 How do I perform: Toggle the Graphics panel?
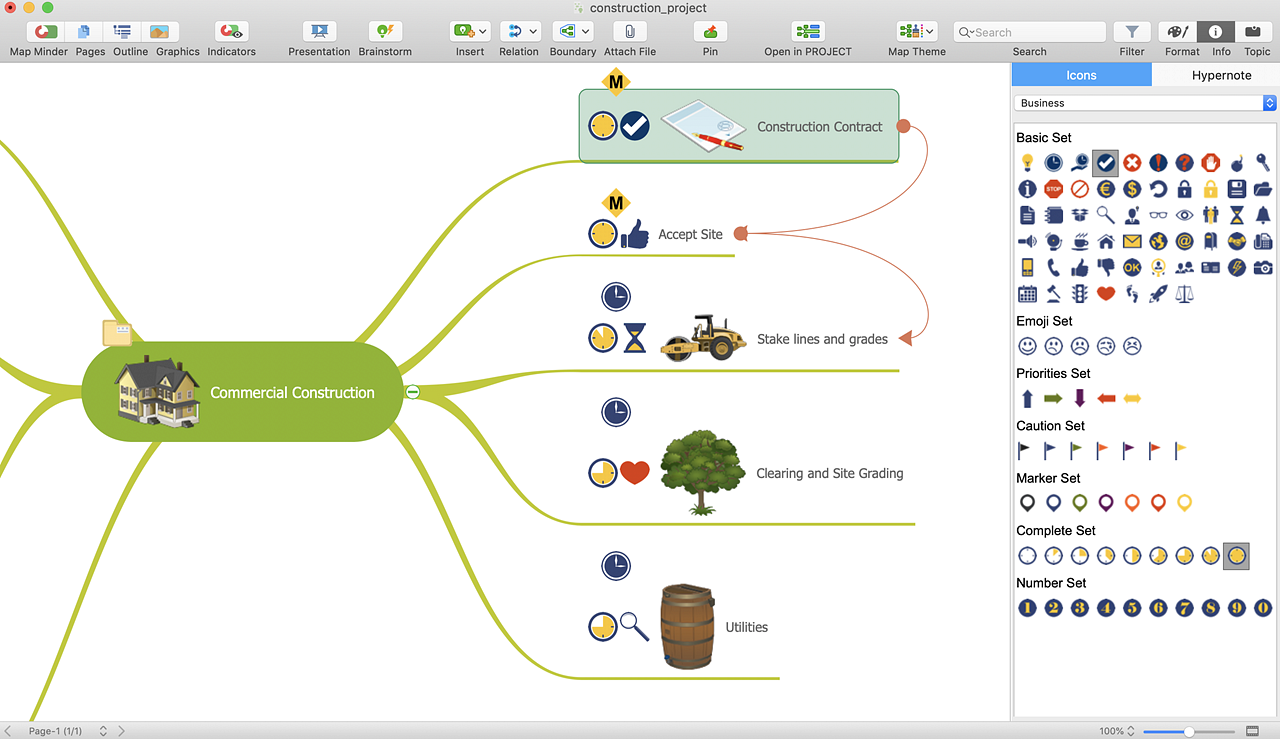click(160, 32)
